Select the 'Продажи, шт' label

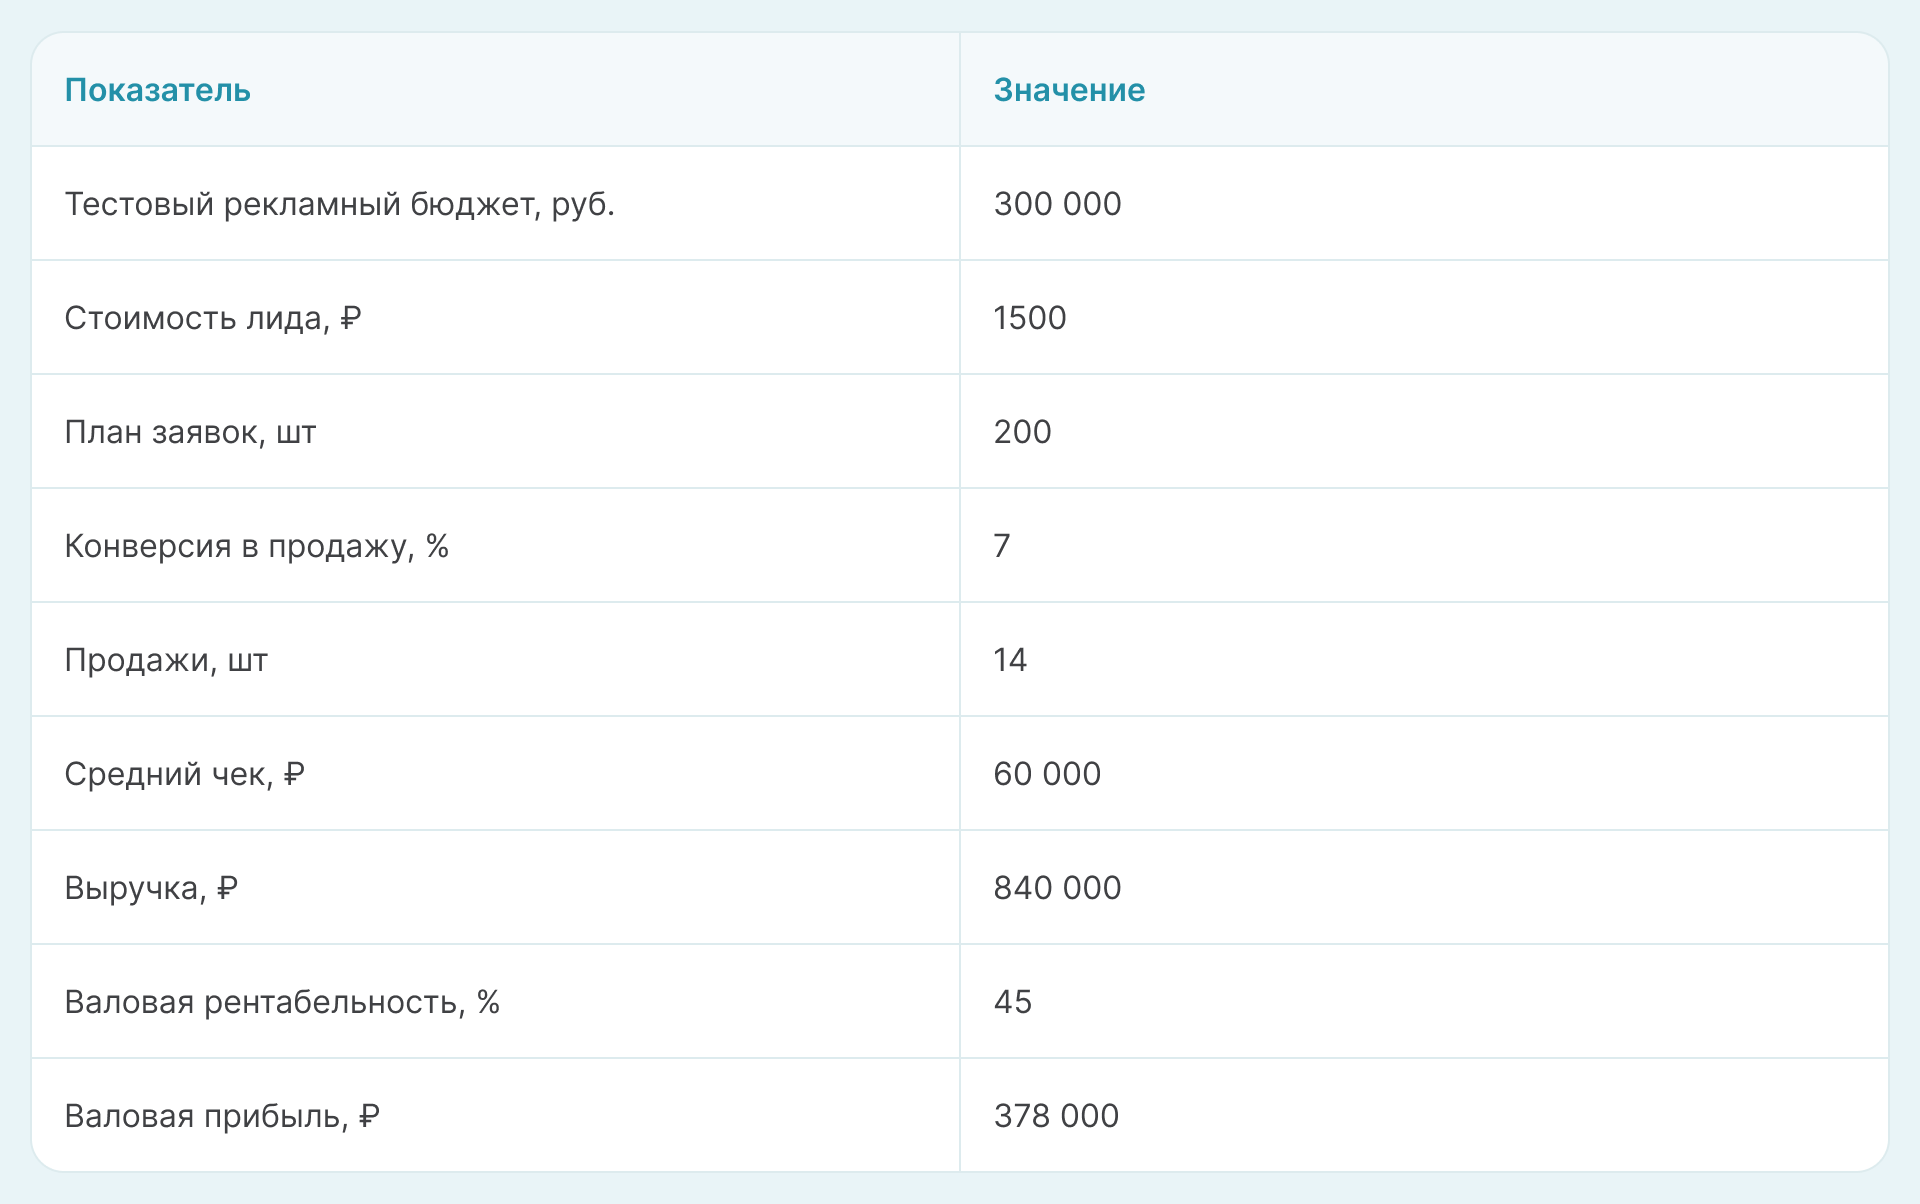click(x=166, y=660)
